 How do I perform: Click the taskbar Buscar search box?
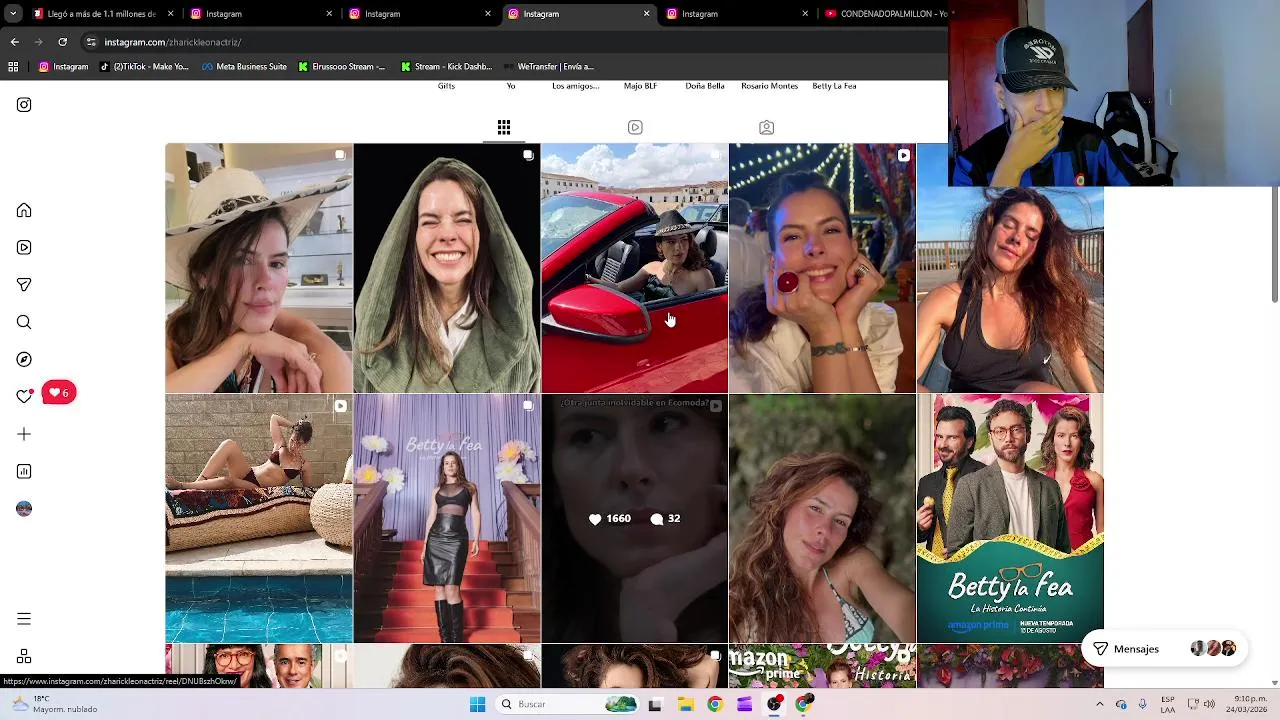point(566,704)
